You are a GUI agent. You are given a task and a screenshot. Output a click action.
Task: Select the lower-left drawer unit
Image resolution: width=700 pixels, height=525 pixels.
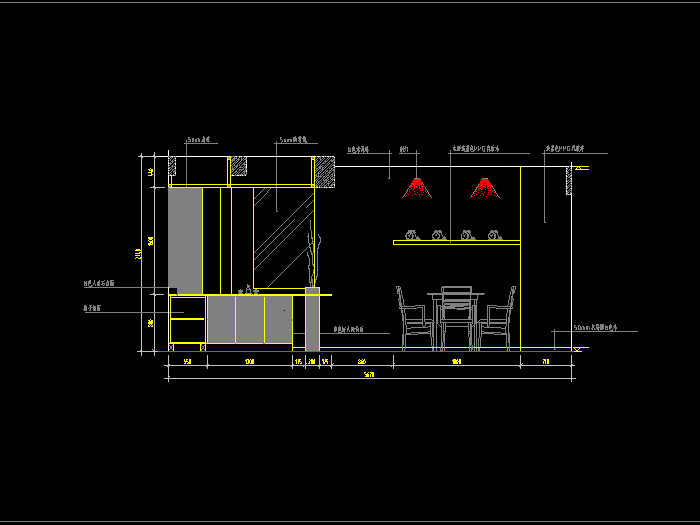click(x=187, y=320)
